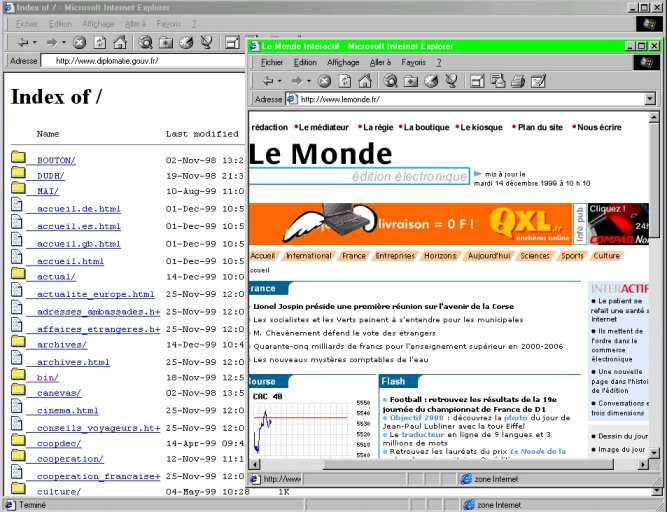Open the History pane in Le Monde window

(x=431, y=81)
